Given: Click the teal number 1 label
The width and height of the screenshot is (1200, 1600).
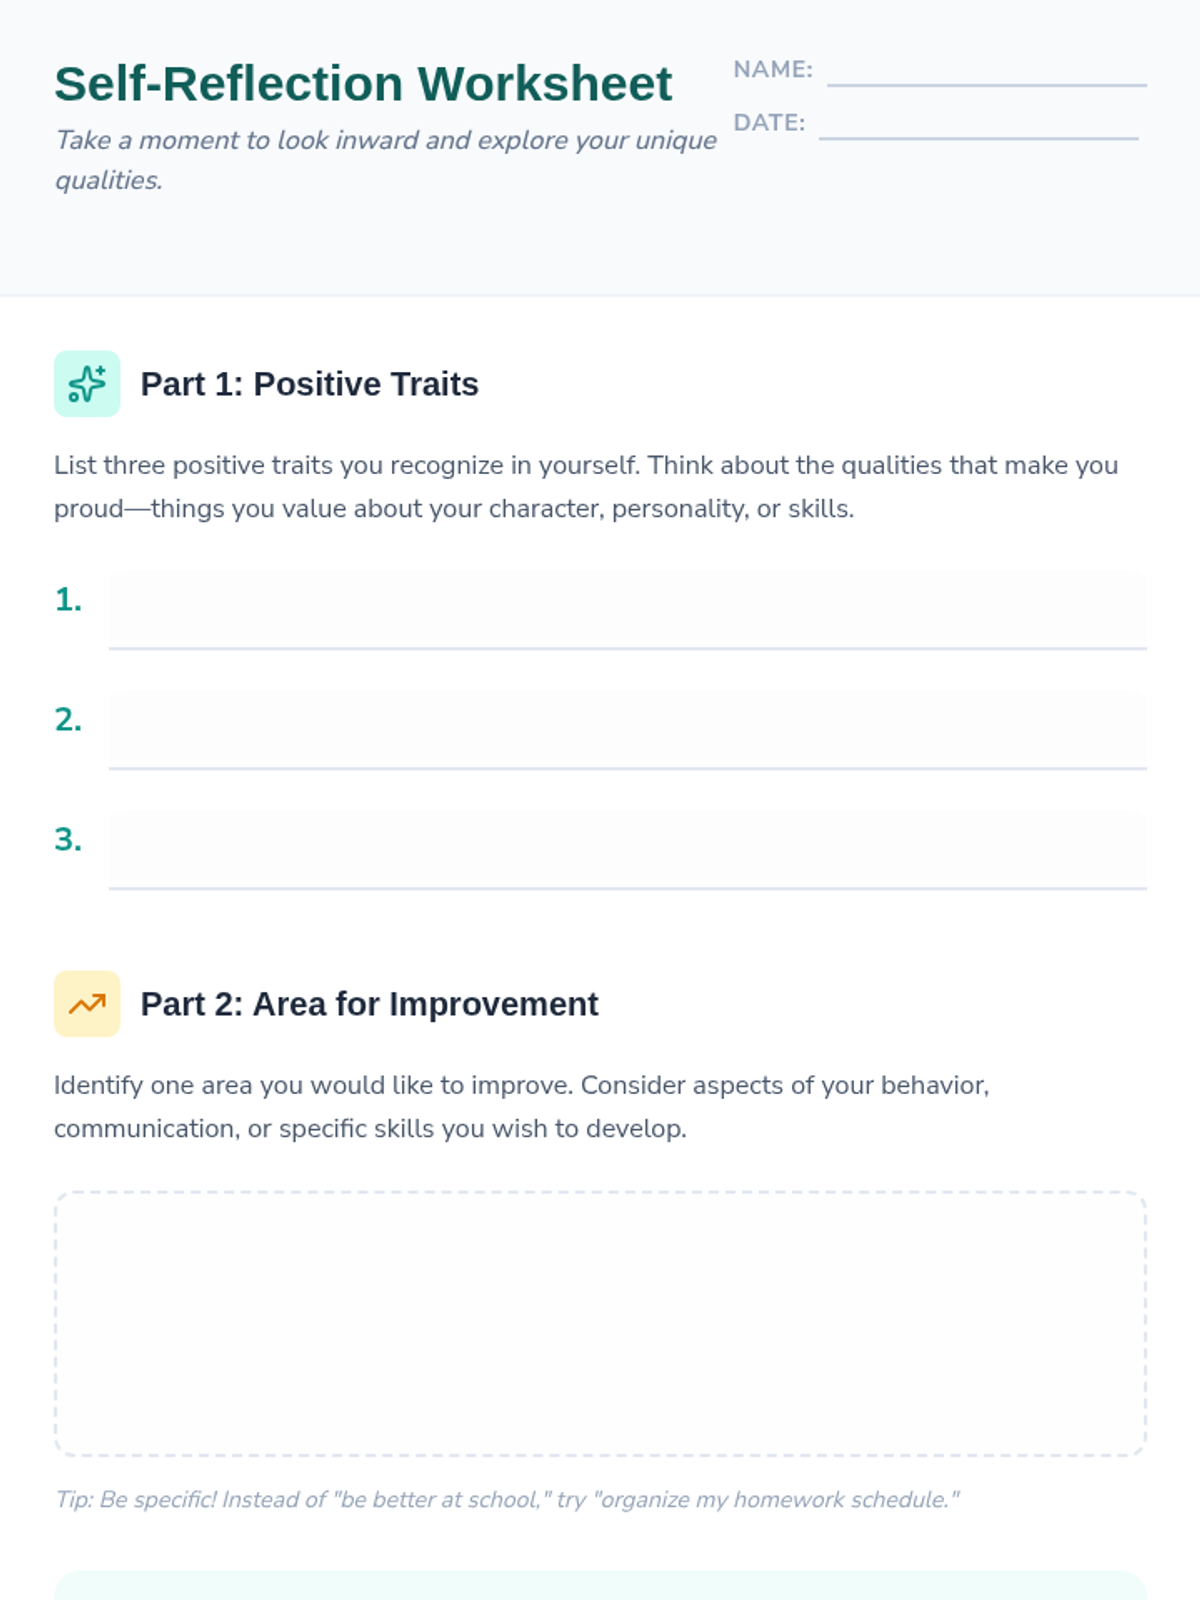Looking at the screenshot, I should (x=68, y=600).
